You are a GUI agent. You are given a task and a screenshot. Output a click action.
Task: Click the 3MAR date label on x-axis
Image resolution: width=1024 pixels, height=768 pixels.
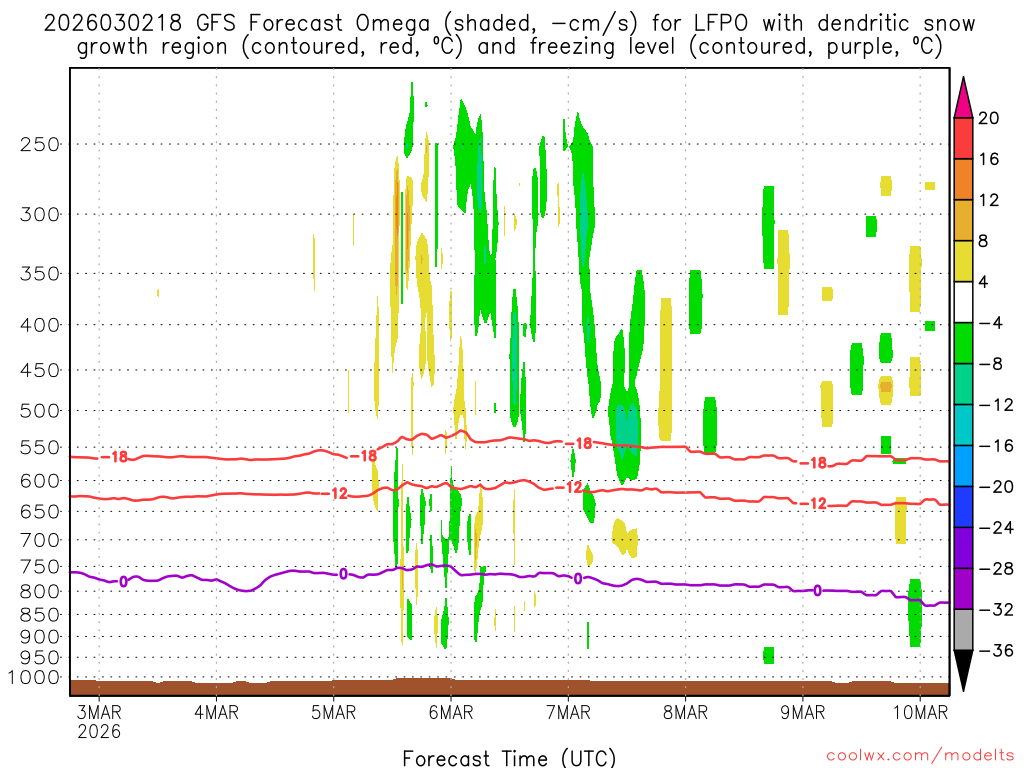[x=99, y=712]
